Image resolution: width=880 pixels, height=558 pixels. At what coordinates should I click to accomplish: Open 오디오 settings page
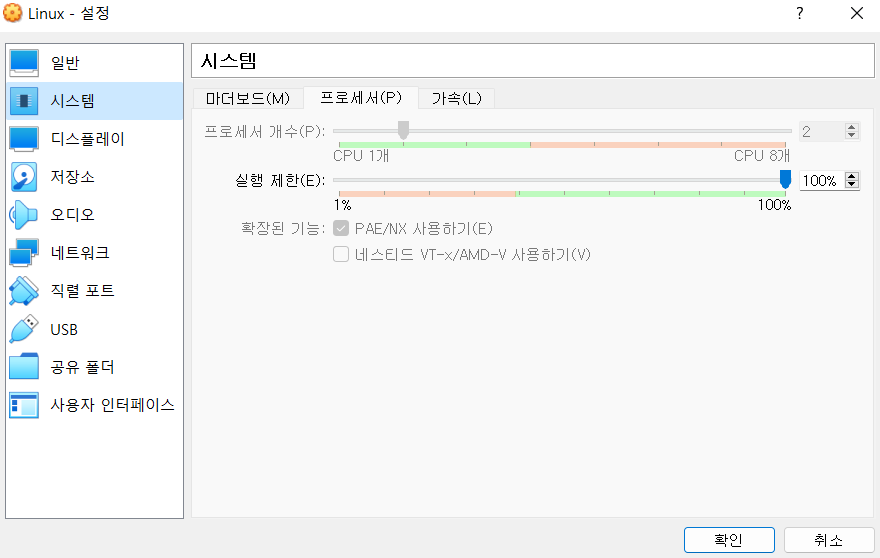click(x=94, y=215)
